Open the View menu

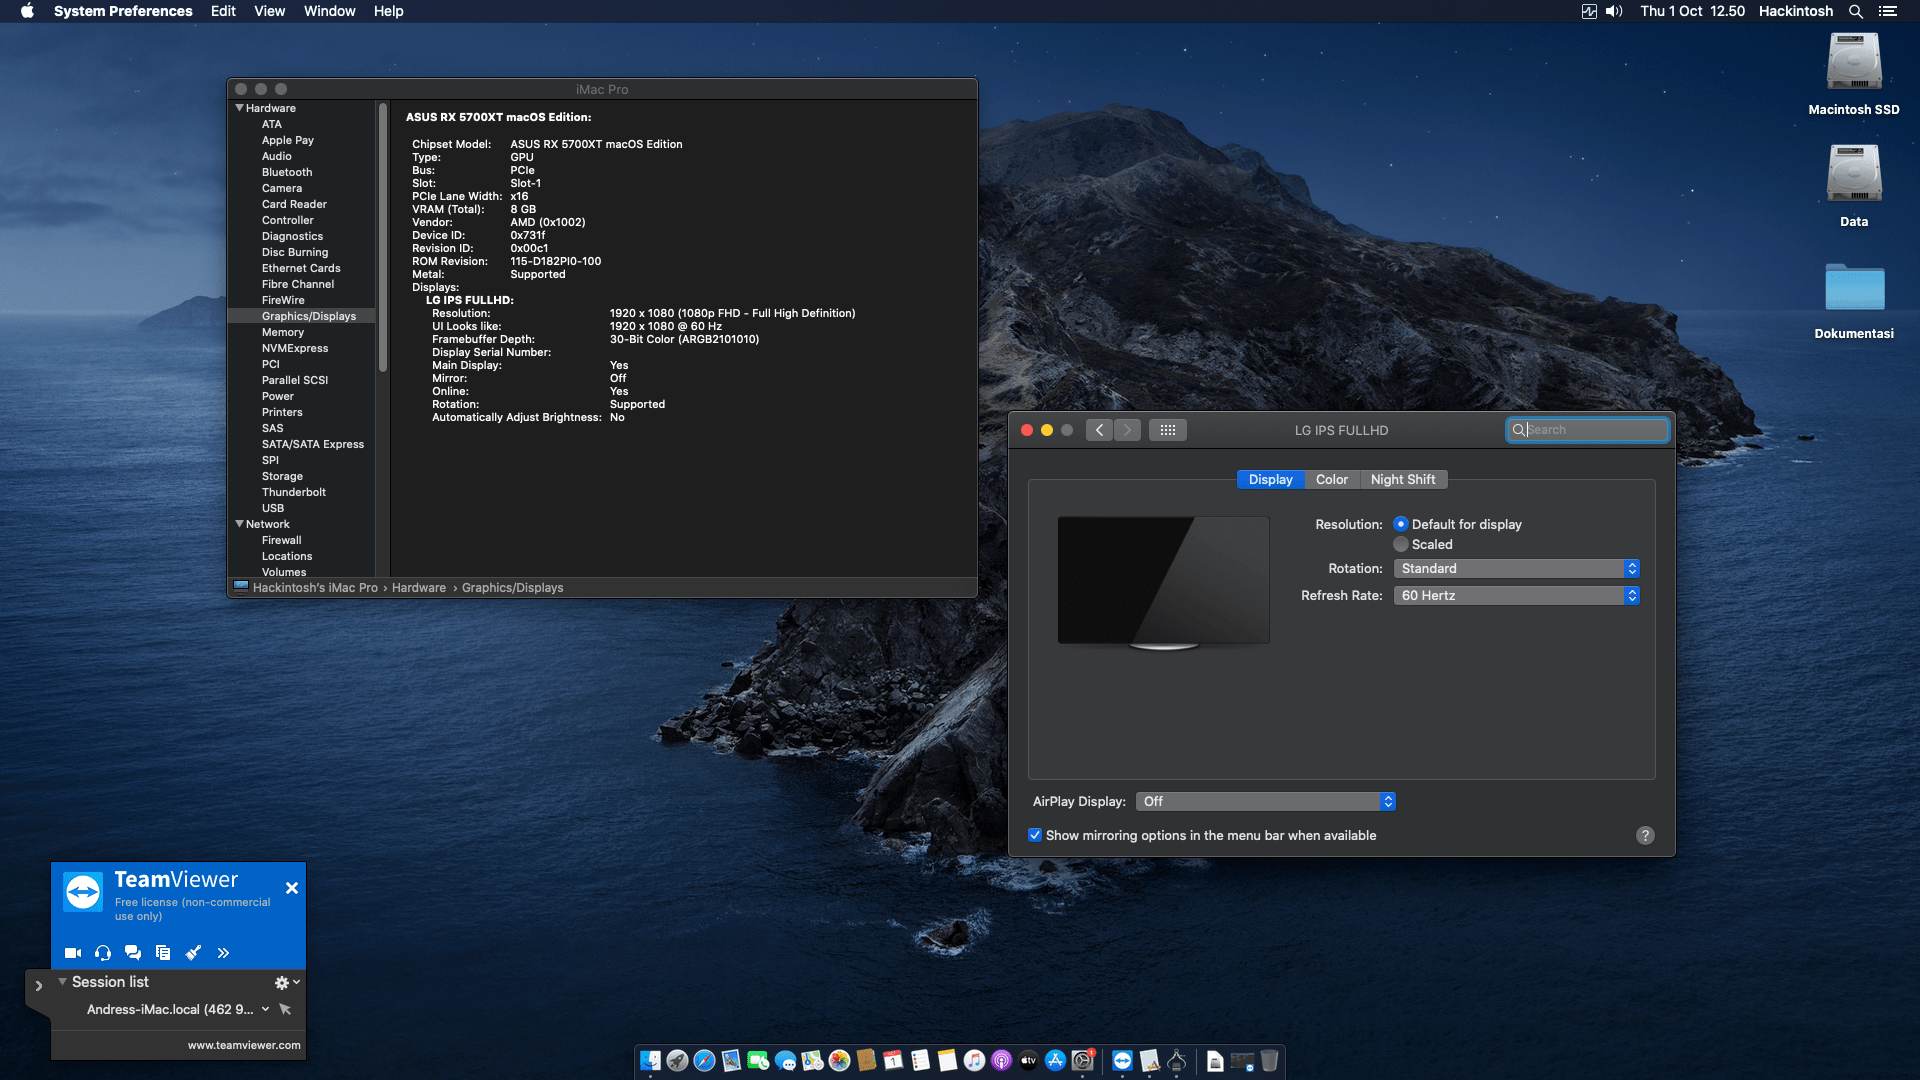(269, 11)
